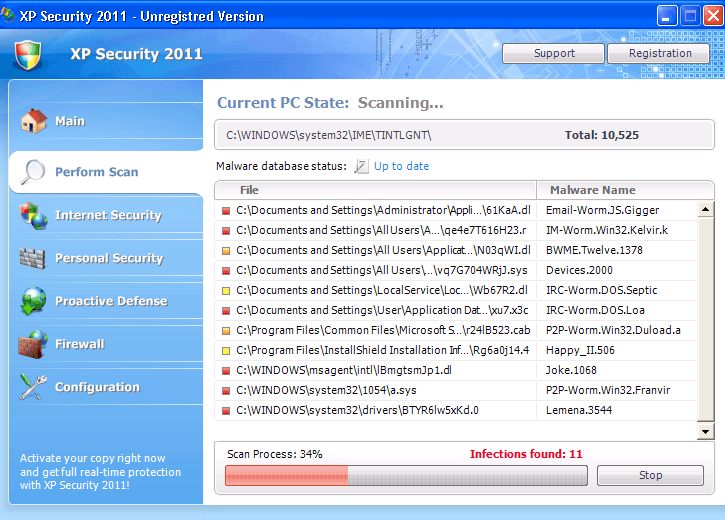Click the Firewall brick wall icon
The image size is (725, 520).
click(x=34, y=344)
